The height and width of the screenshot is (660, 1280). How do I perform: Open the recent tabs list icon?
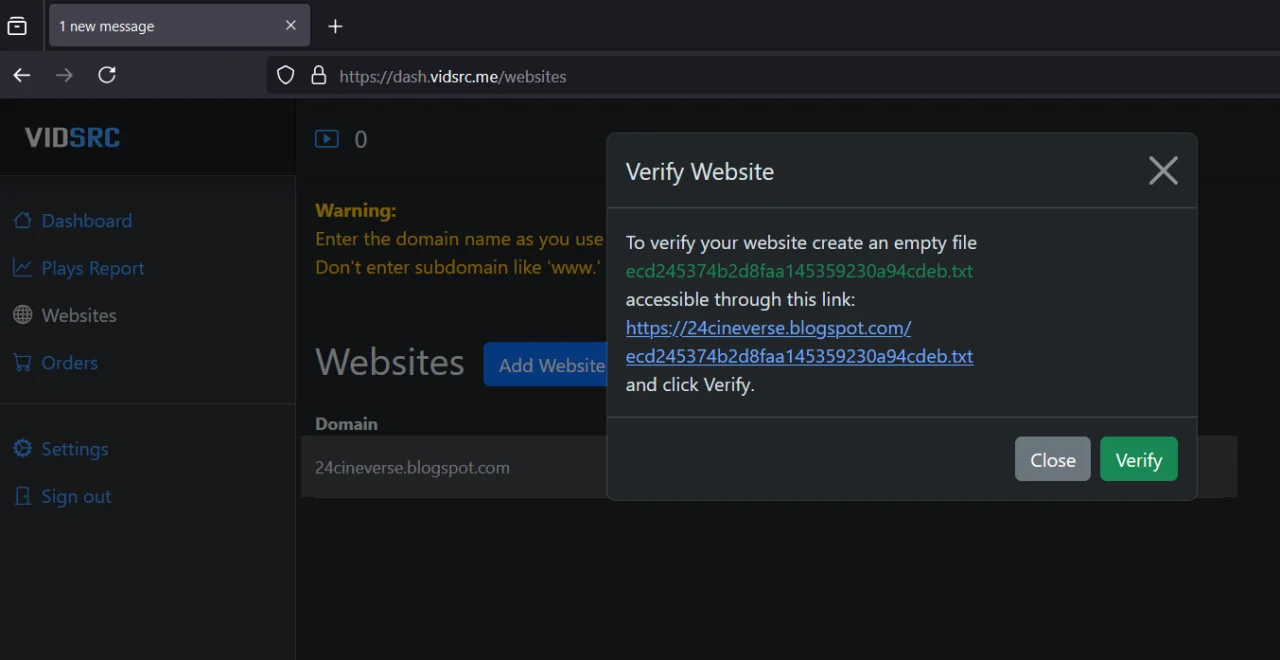point(17,26)
